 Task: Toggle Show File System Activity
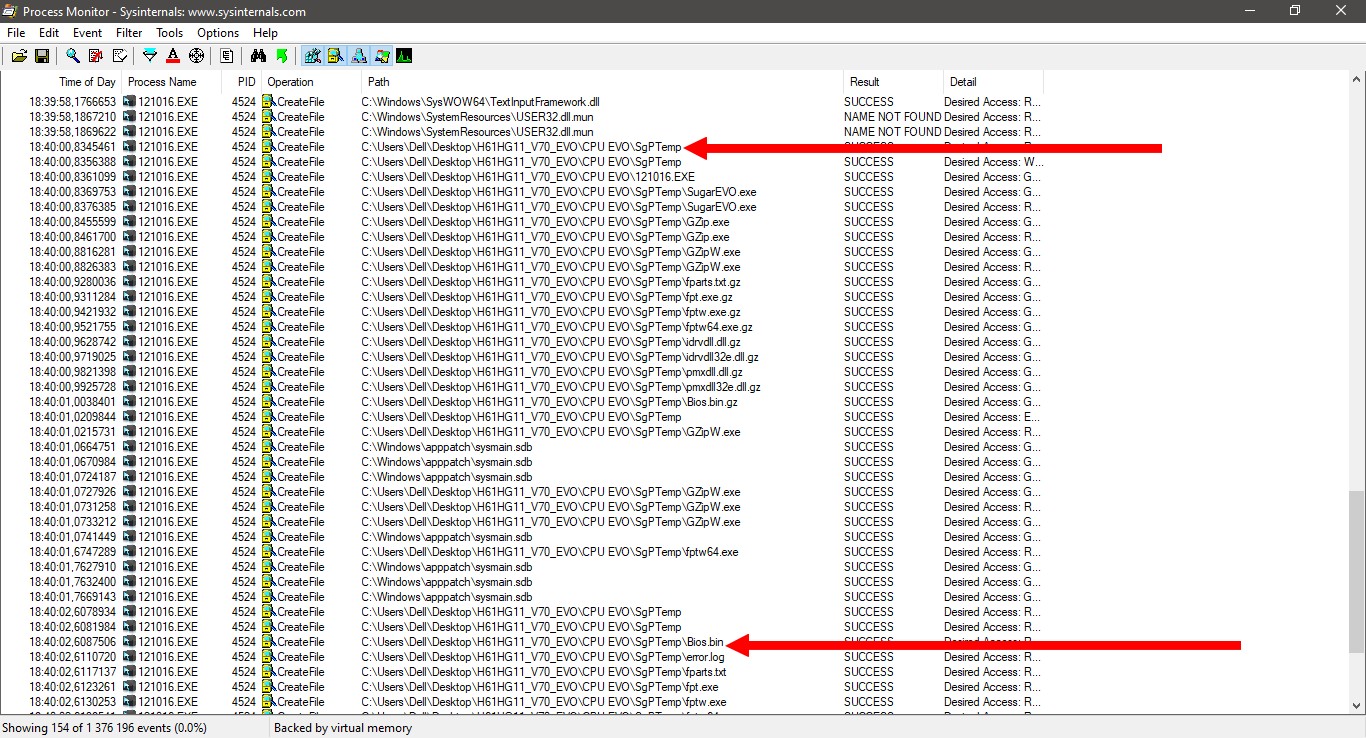point(335,56)
